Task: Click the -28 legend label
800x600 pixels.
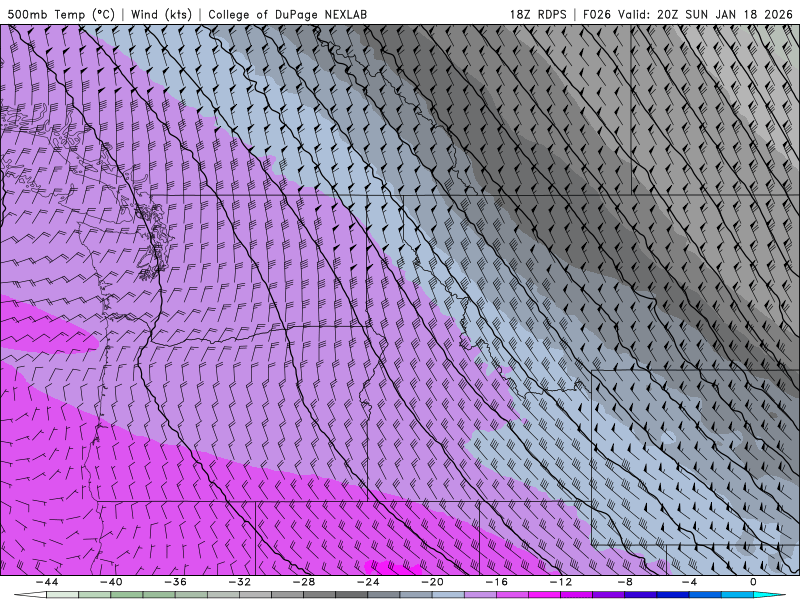Action: 304,582
